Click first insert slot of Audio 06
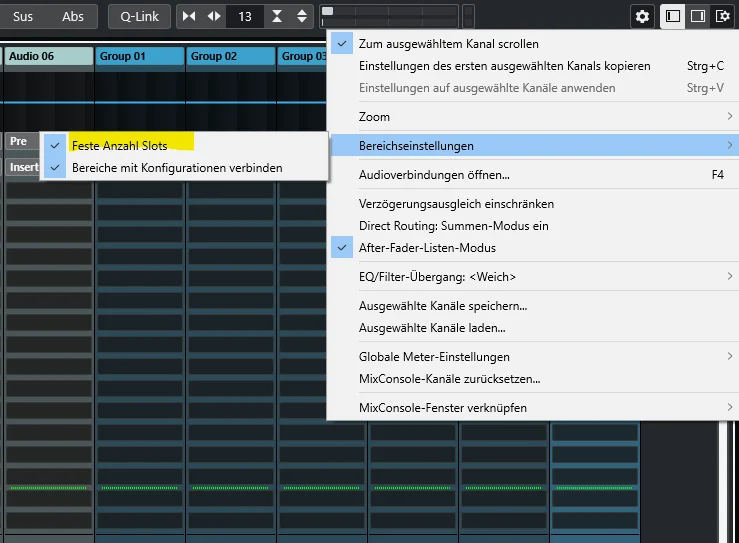The image size is (739, 543). tap(49, 190)
